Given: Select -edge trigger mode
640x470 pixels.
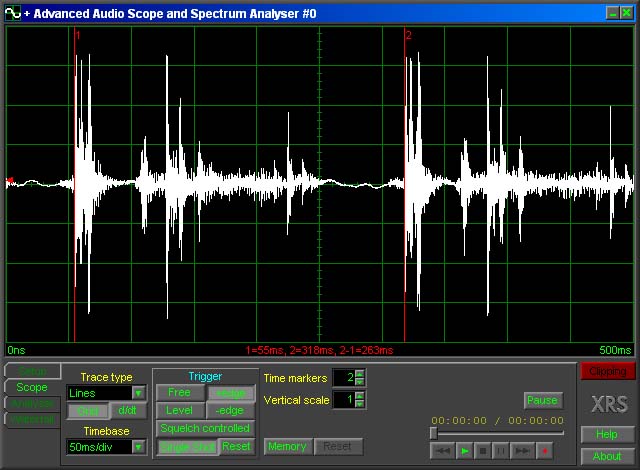Looking at the screenshot, I should [230, 410].
